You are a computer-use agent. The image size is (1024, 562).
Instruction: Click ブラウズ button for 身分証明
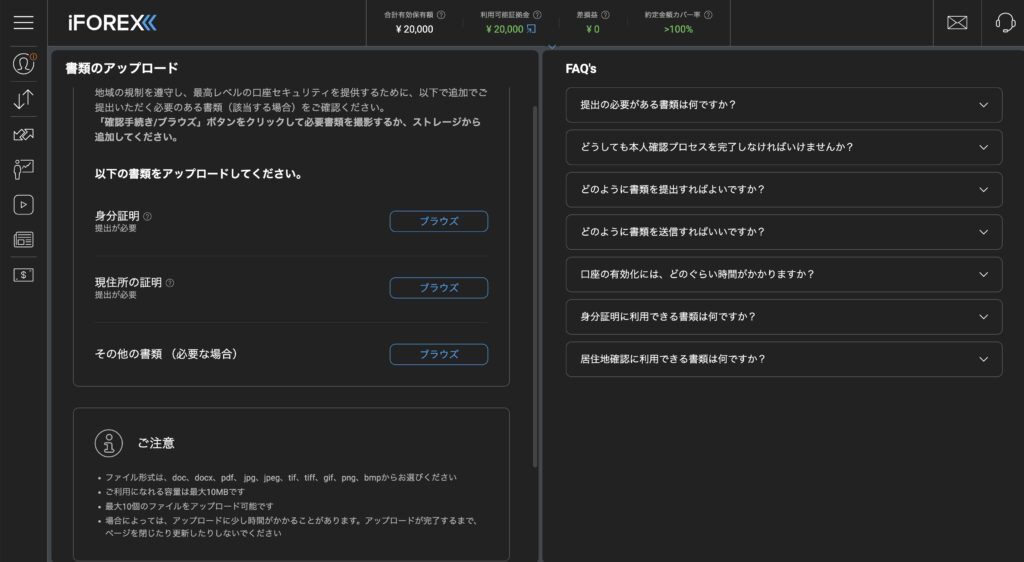439,221
